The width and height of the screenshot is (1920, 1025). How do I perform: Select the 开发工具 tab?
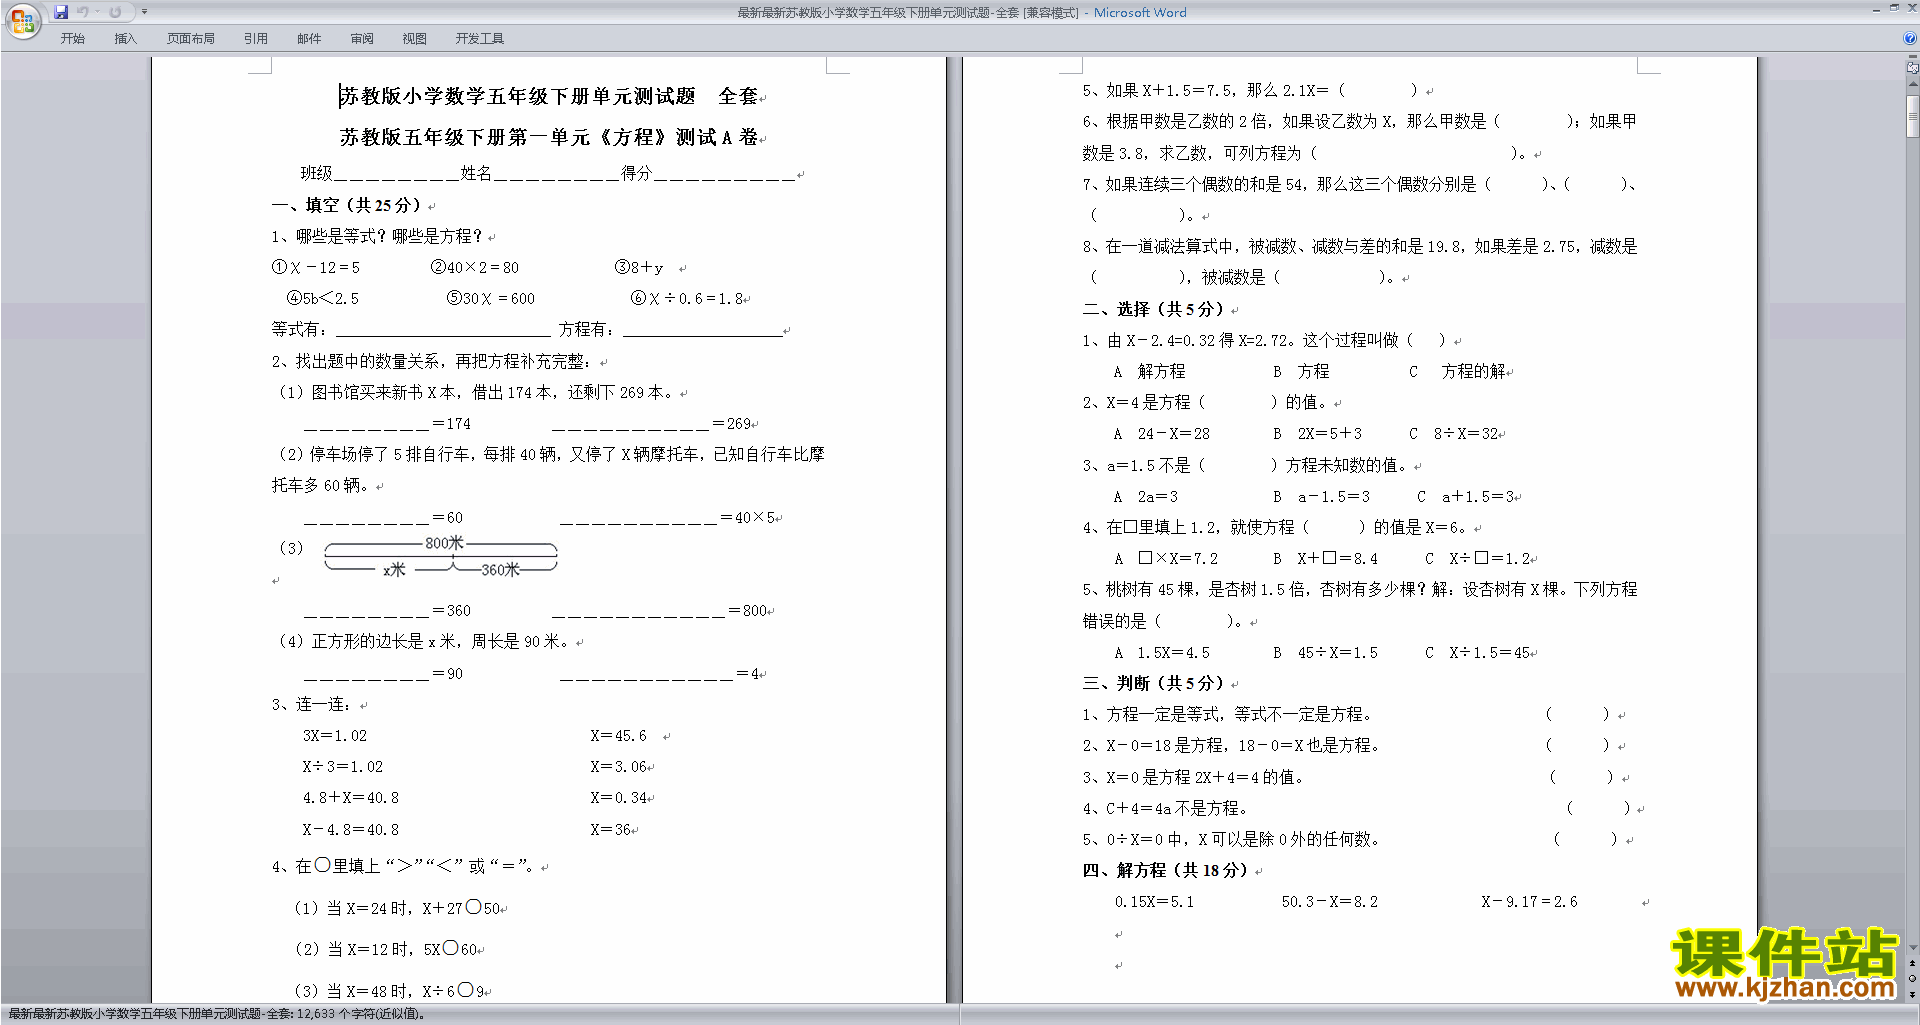(x=480, y=39)
